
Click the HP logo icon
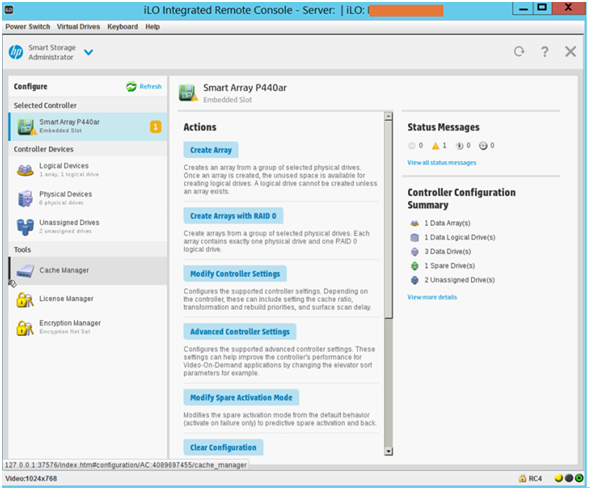tap(16, 52)
